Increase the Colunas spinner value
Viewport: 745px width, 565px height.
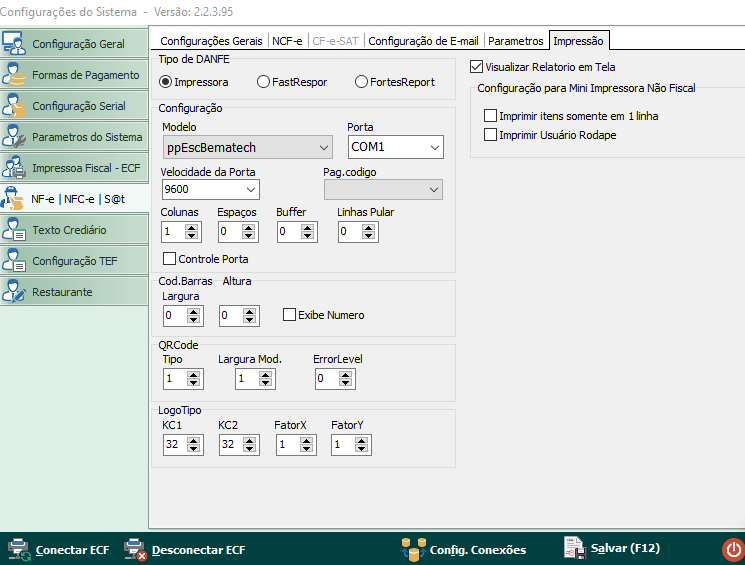(193, 228)
